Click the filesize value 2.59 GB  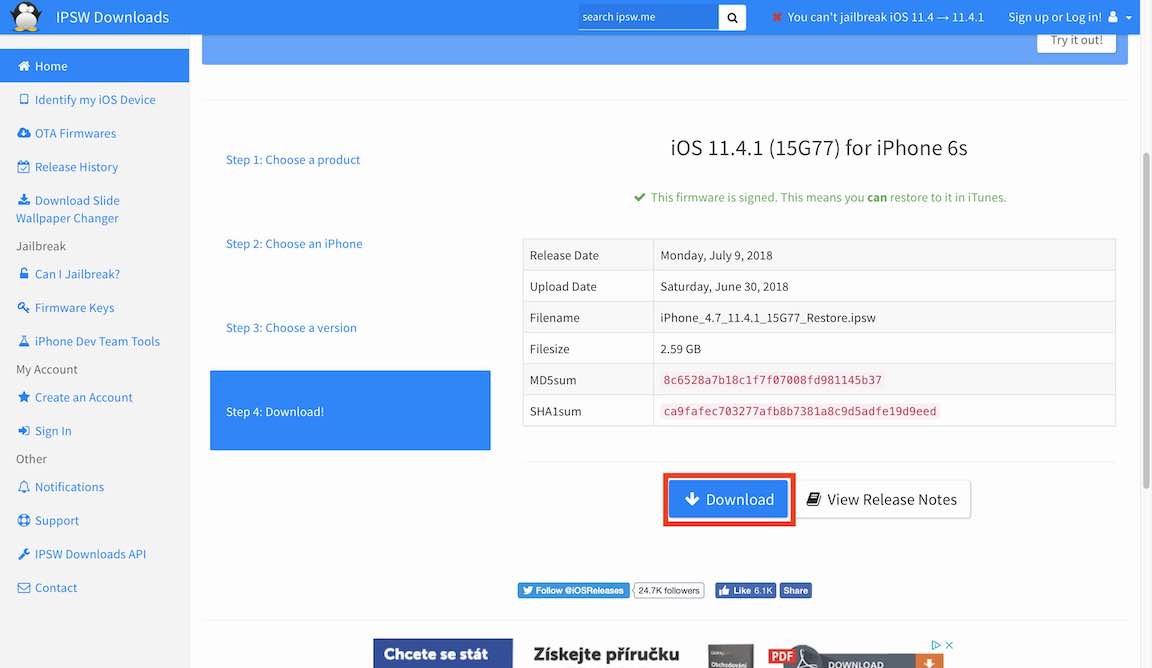pos(680,349)
